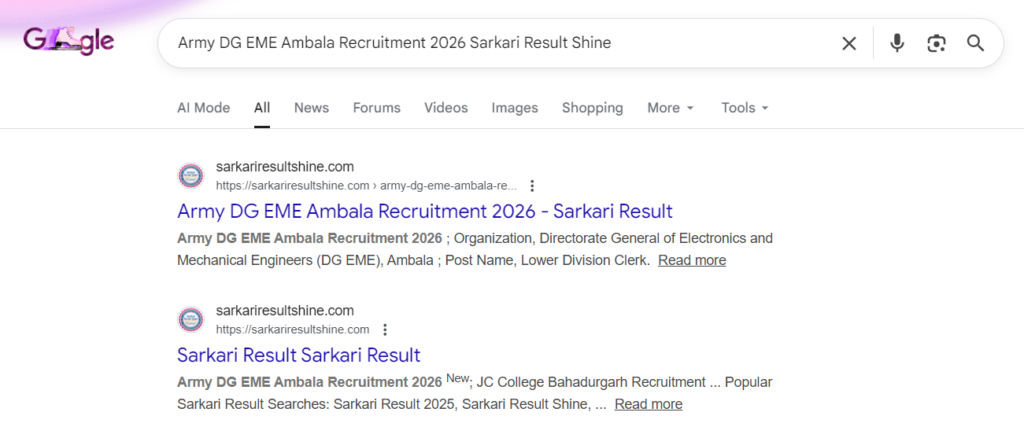Go to the Videos tab
This screenshot has height=438, width=1024.
point(445,108)
